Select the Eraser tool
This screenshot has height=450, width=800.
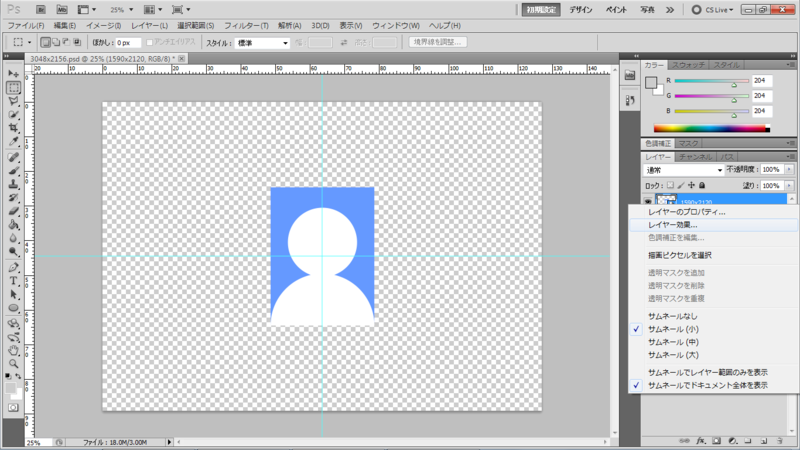click(13, 211)
